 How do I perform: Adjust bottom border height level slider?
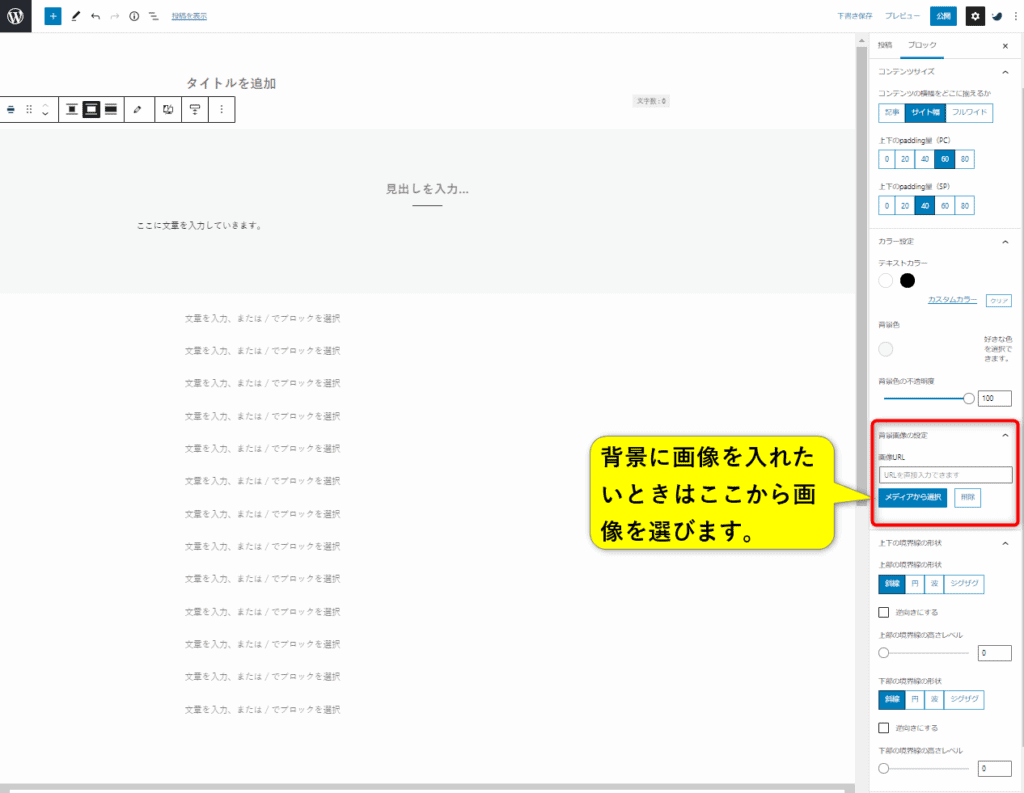884,769
